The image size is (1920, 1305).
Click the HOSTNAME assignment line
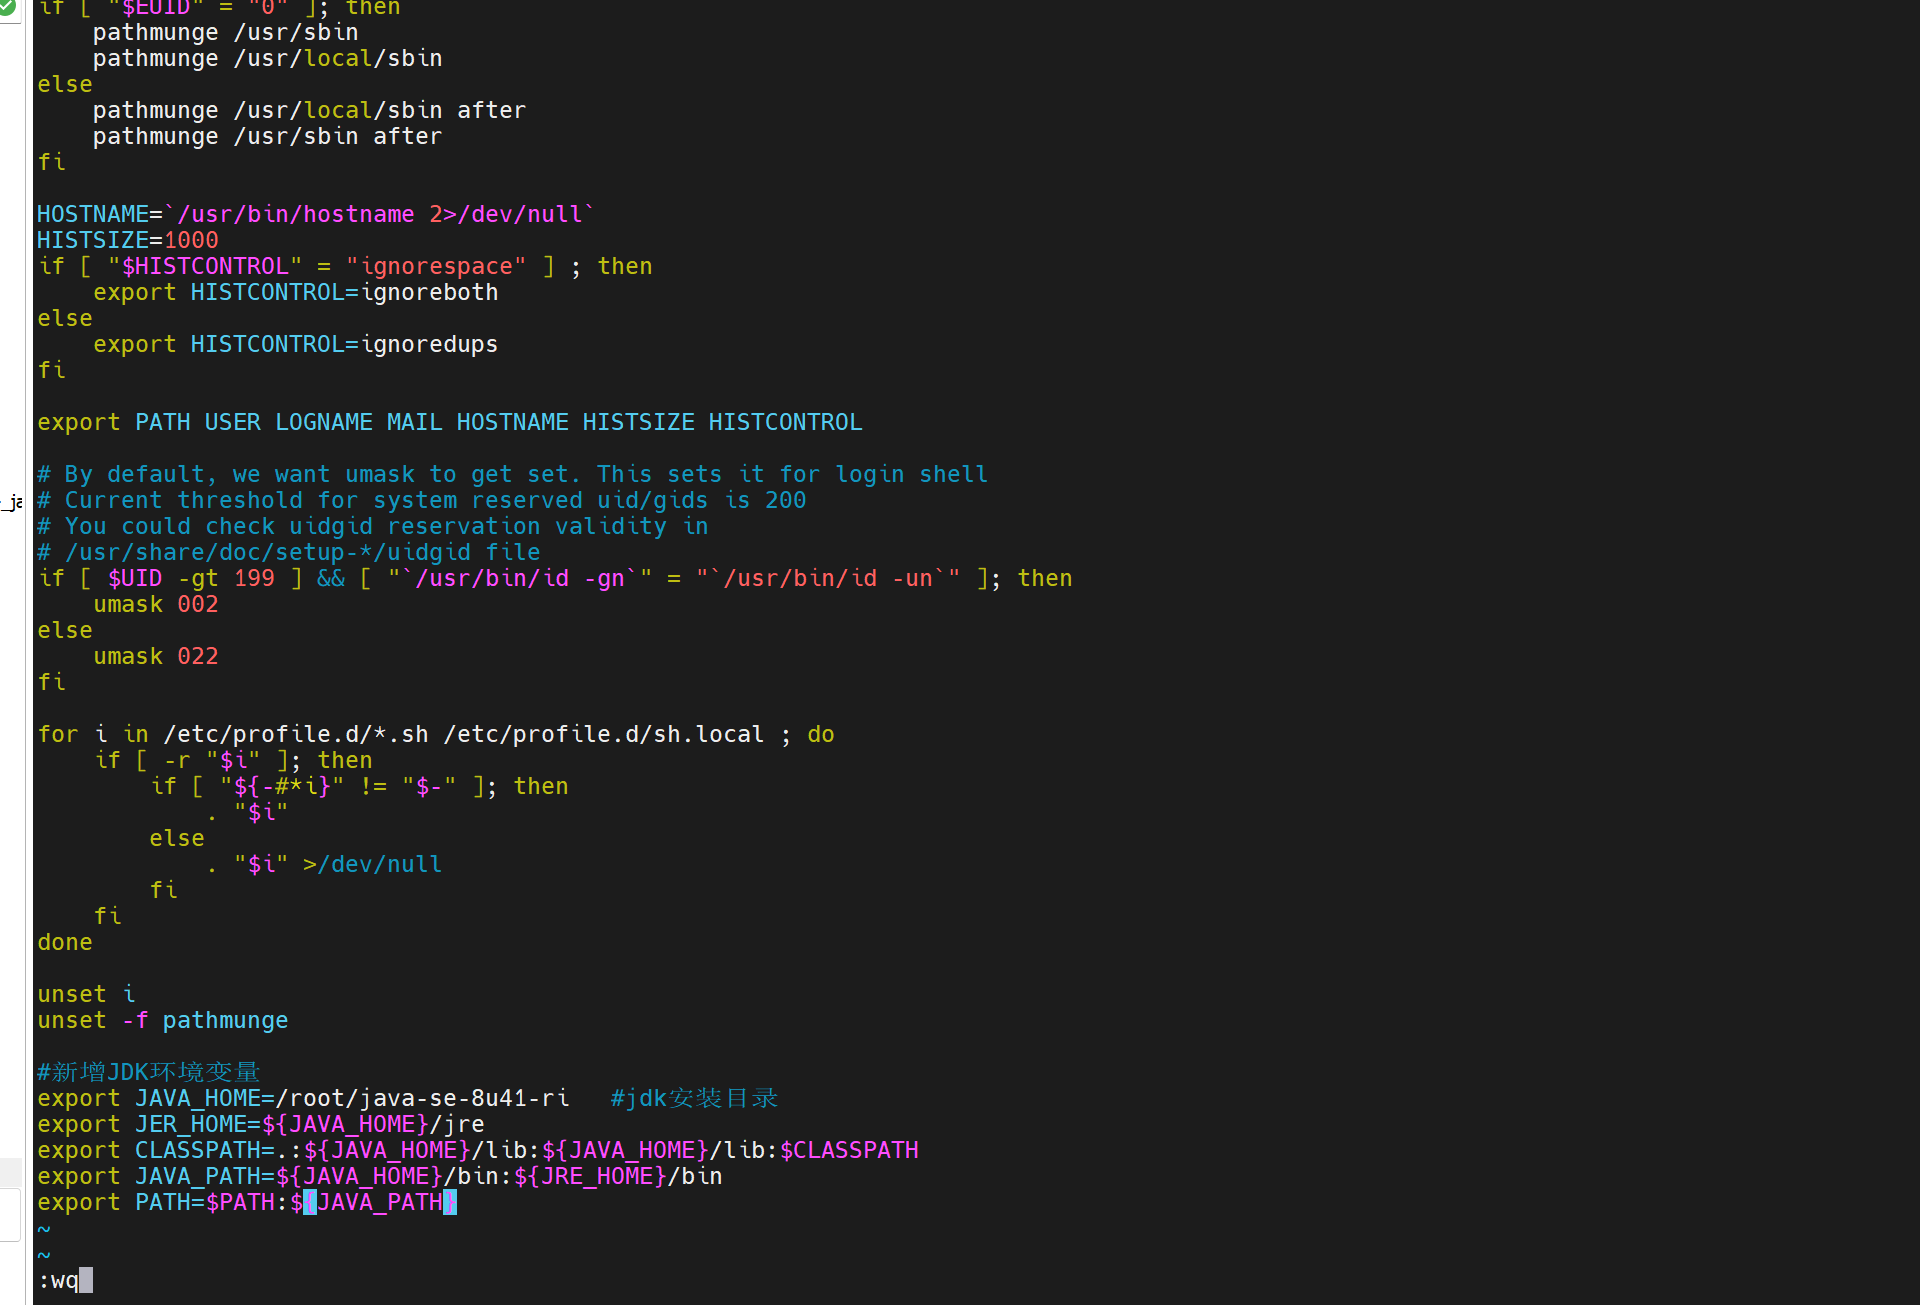[315, 215]
